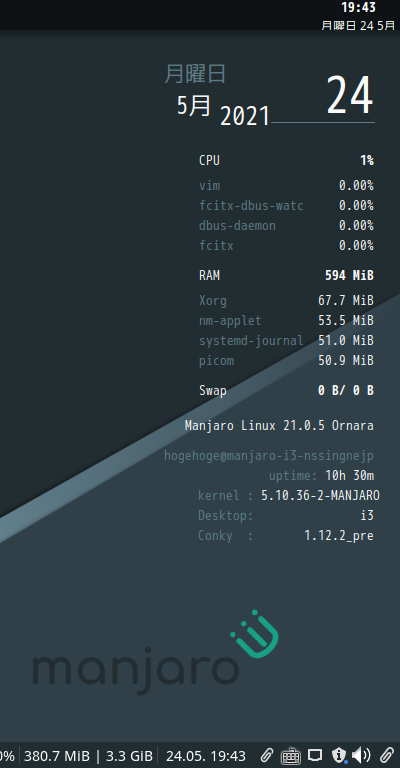Click the 3.3 GiB status bar entry
This screenshot has height=768, width=400.
(x=129, y=756)
